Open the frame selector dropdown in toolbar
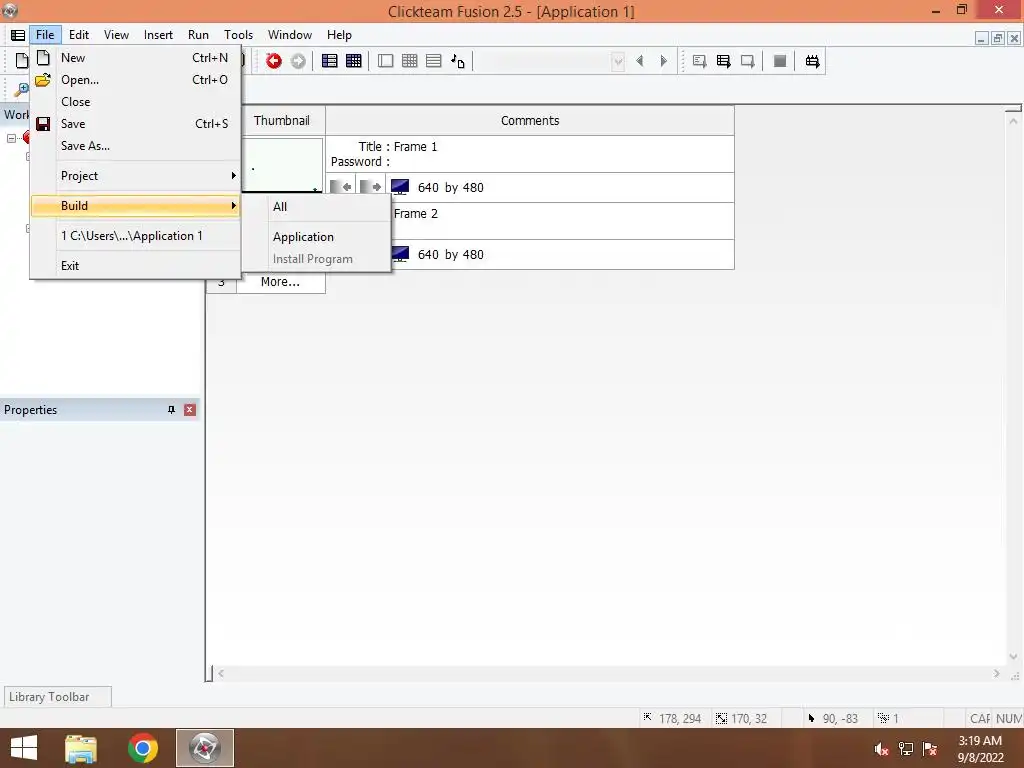The image size is (1024, 768). point(617,61)
